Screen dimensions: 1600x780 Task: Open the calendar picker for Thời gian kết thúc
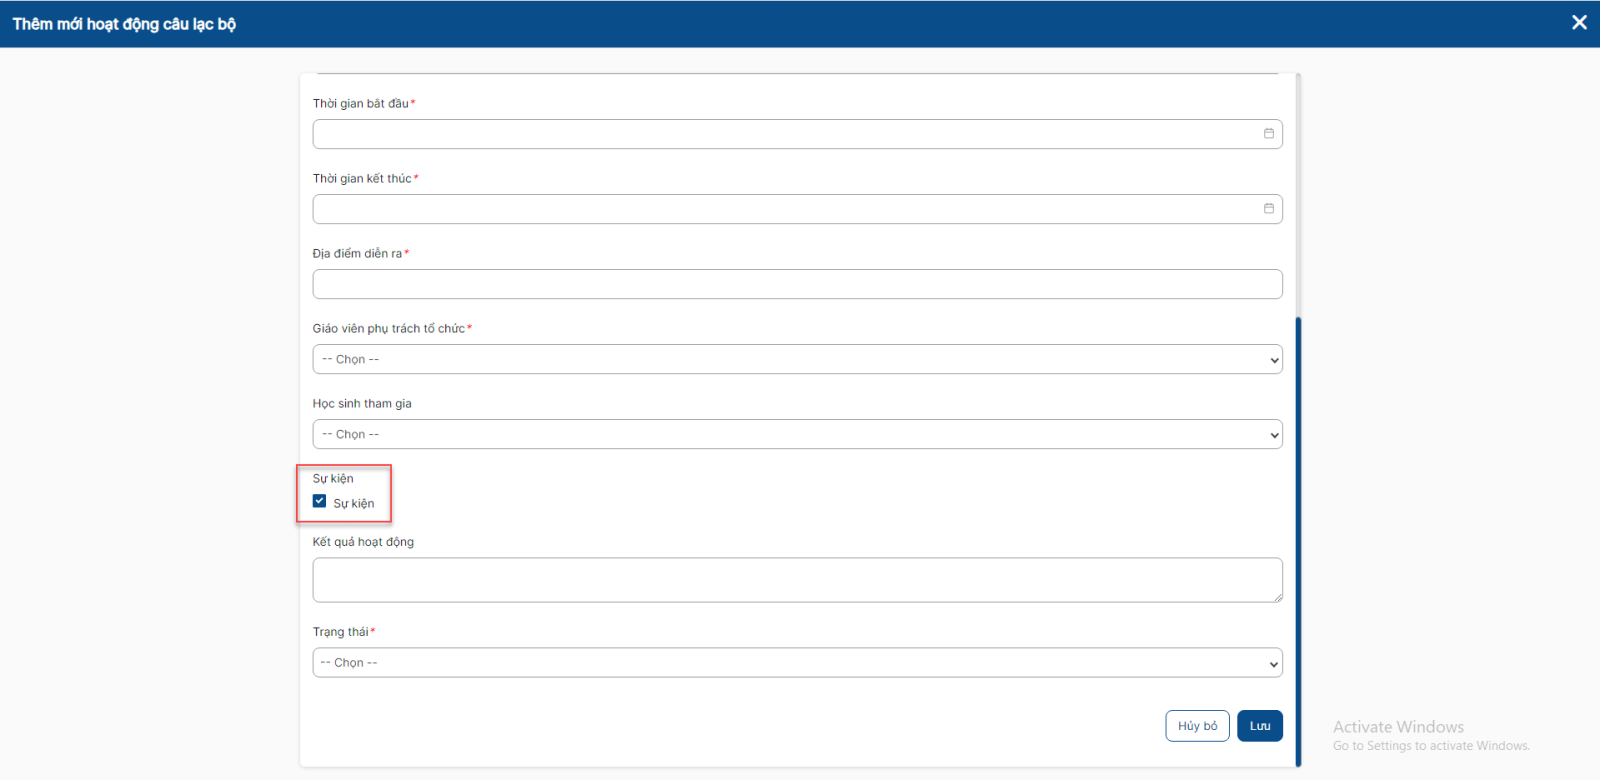click(x=1268, y=209)
